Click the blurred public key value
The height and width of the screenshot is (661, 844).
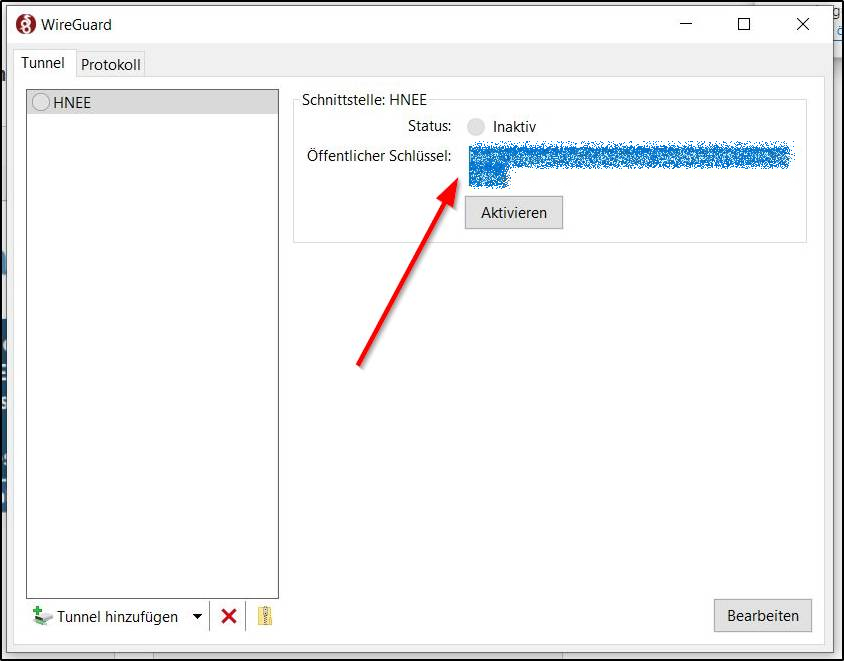pos(630,158)
